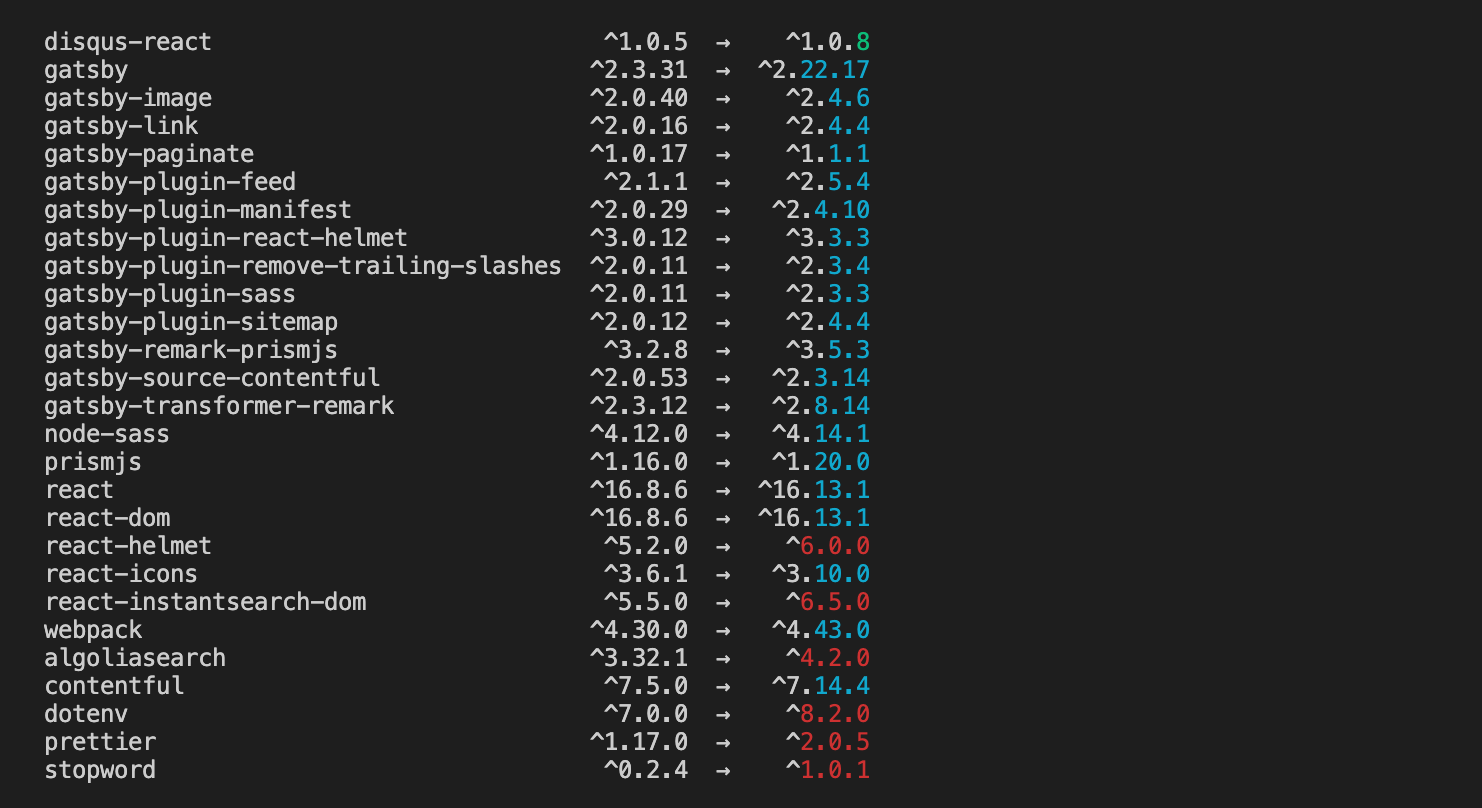
Task: Select the gatsby-image package name
Action: (x=128, y=98)
